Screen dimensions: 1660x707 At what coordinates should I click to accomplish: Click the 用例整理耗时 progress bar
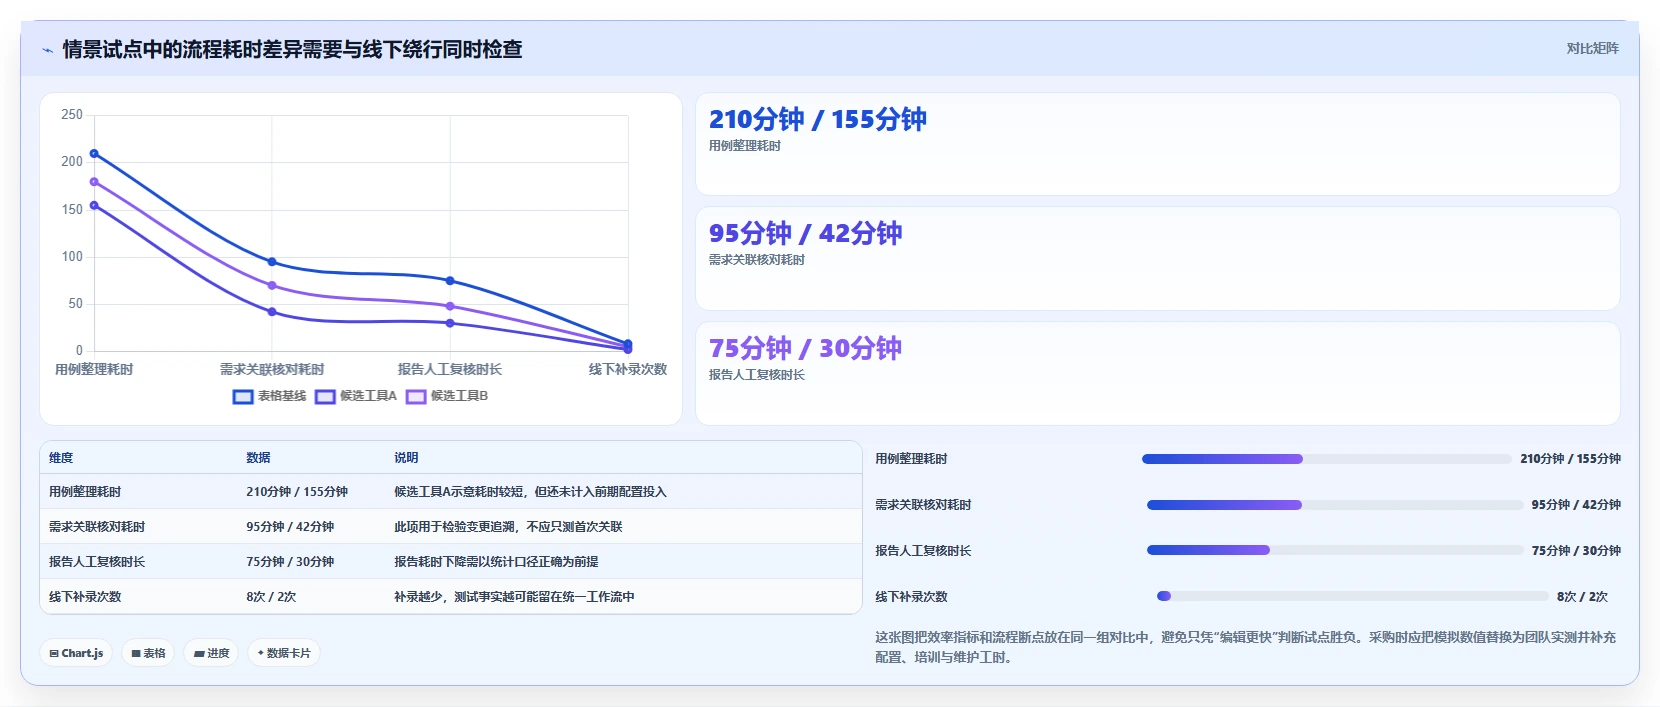pyautogui.click(x=1326, y=459)
